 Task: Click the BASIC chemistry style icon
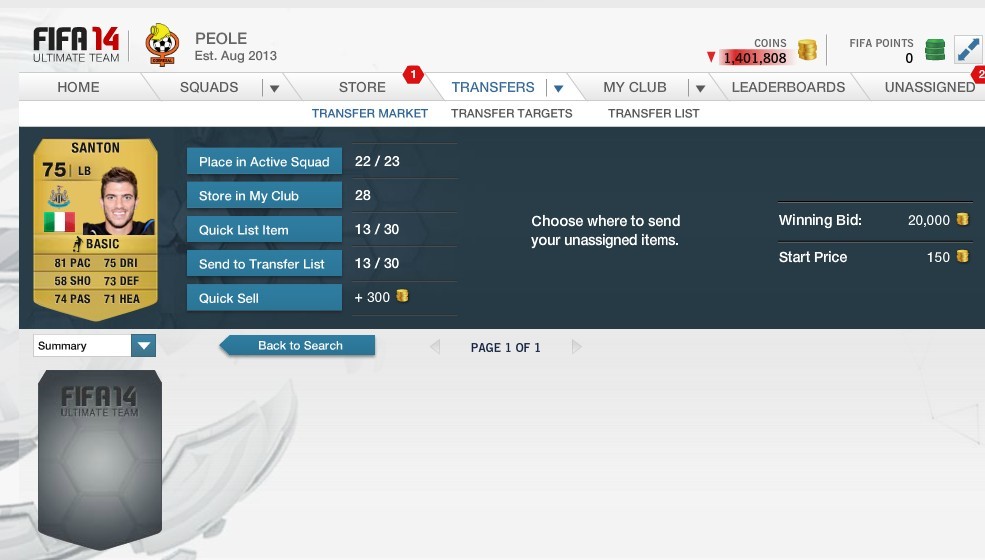[x=78, y=244]
